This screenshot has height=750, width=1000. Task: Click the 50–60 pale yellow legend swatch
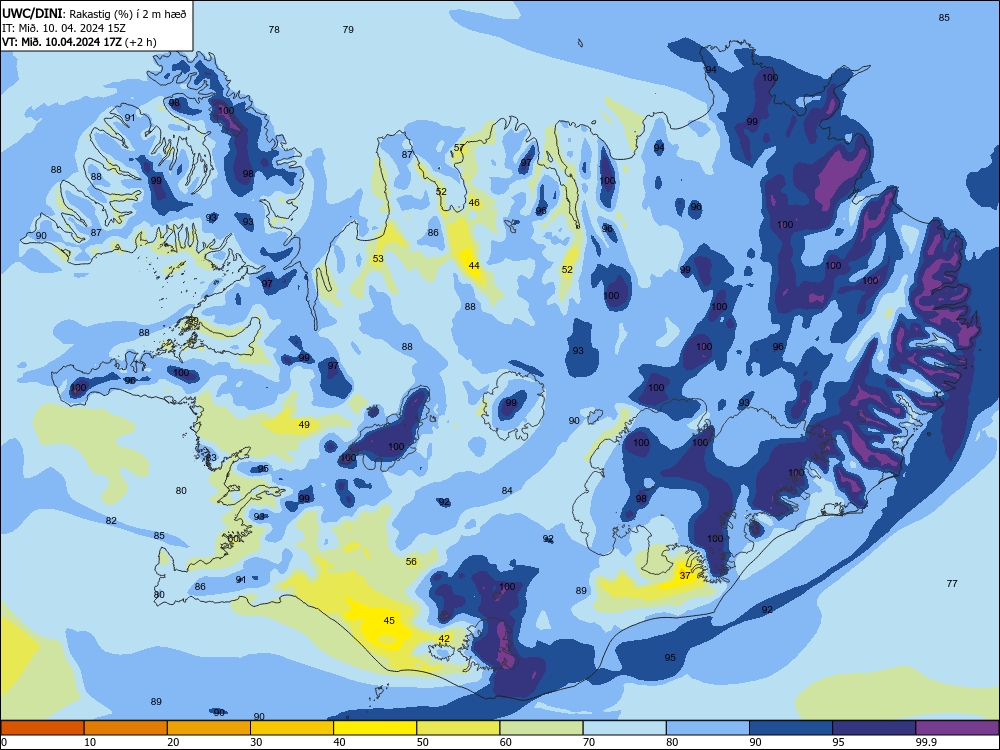(458, 728)
